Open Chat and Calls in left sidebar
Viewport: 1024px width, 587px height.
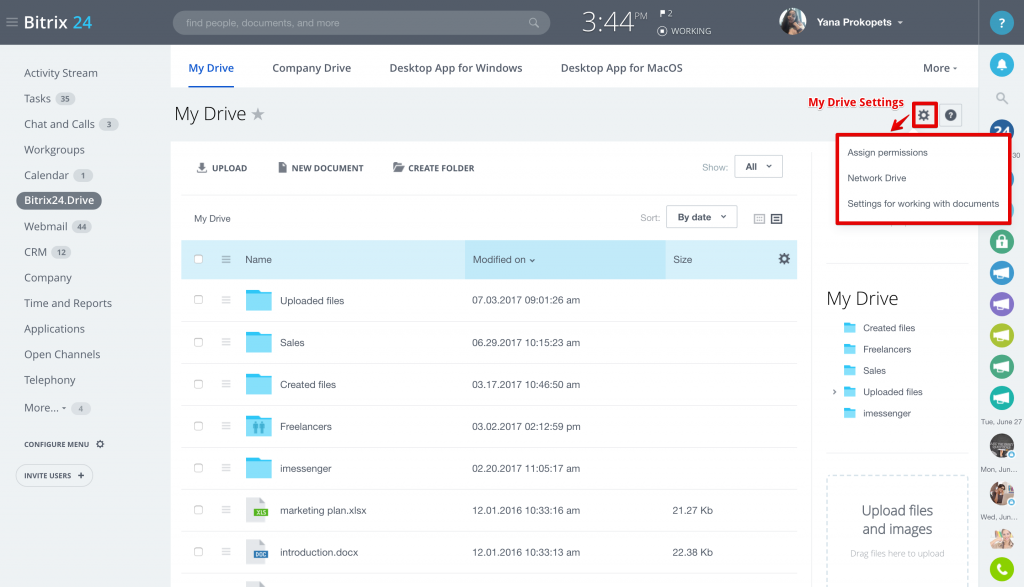pos(59,124)
